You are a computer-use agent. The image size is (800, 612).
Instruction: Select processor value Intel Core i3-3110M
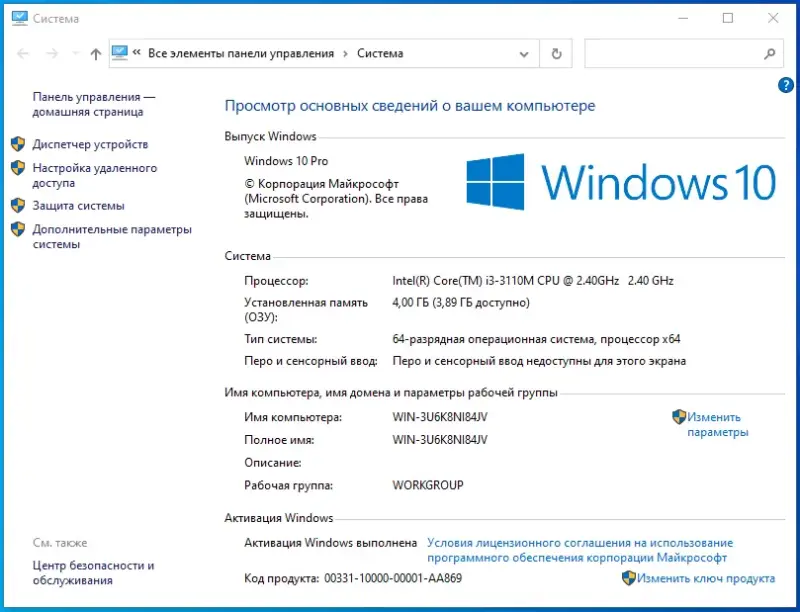tap(533, 280)
